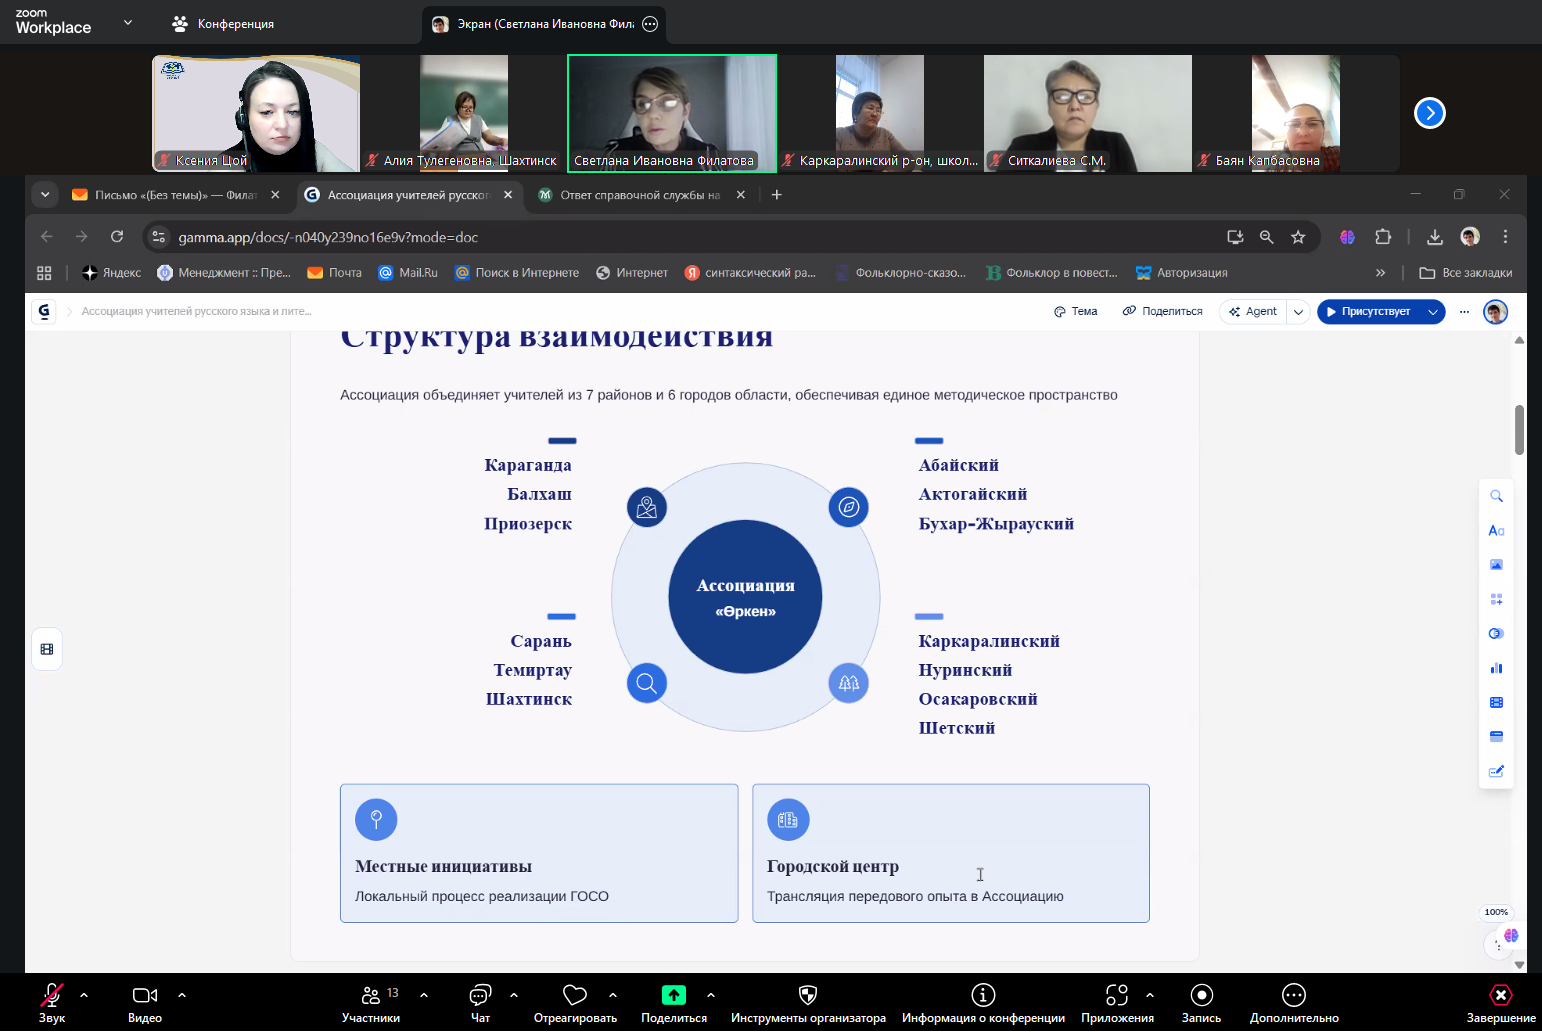The image size is (1542, 1032).
Task: Bookmark the page with the star icon
Action: (x=1298, y=237)
